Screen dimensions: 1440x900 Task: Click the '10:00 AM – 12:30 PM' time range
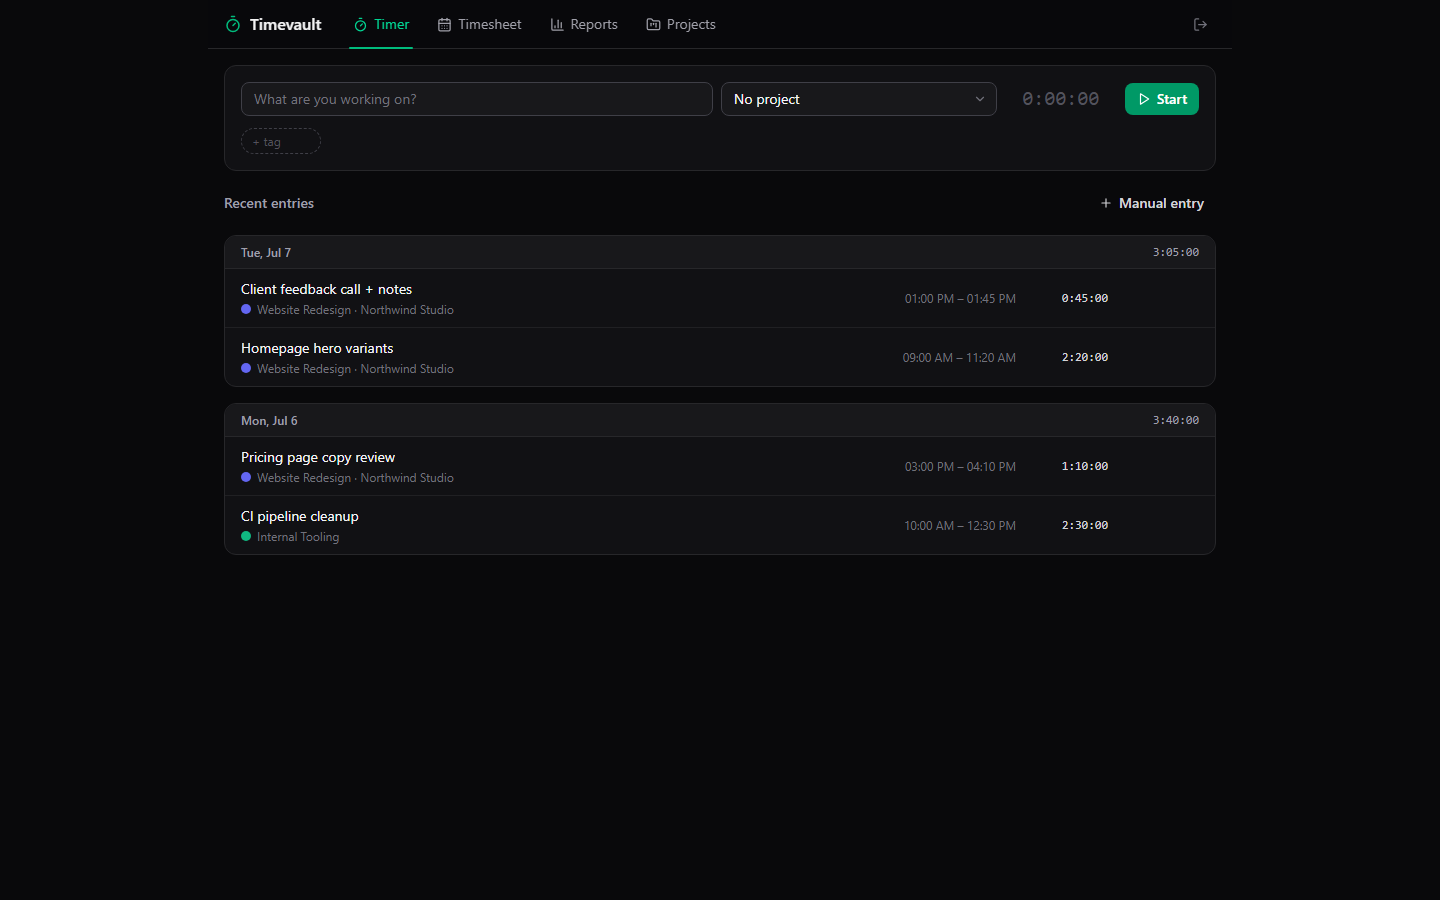960,526
